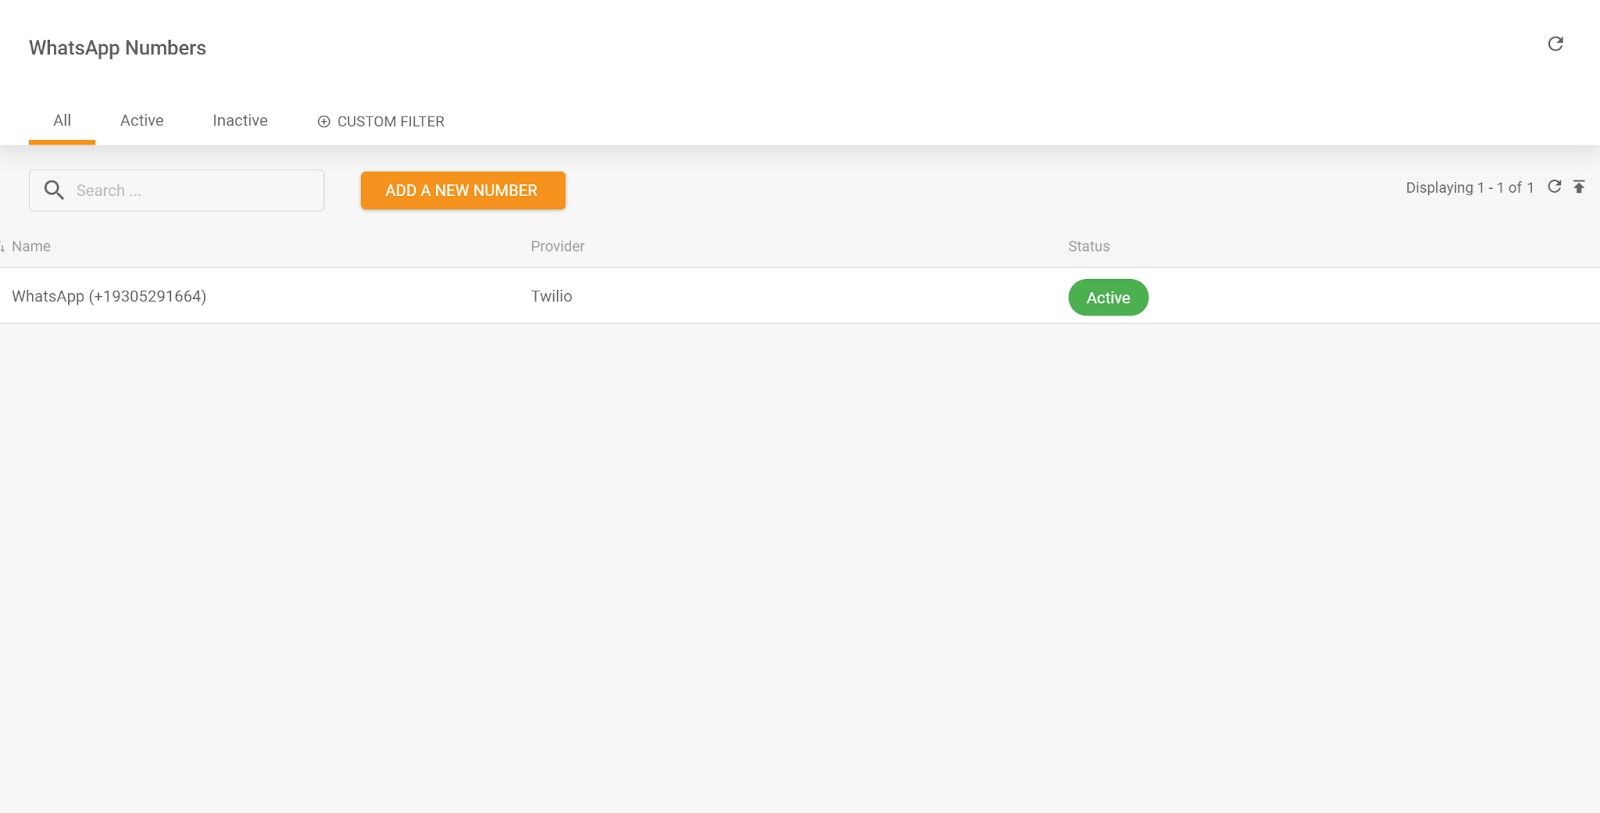Click the upward arrow icon beside list refresh
Image resolution: width=1600 pixels, height=813 pixels.
pos(1579,187)
